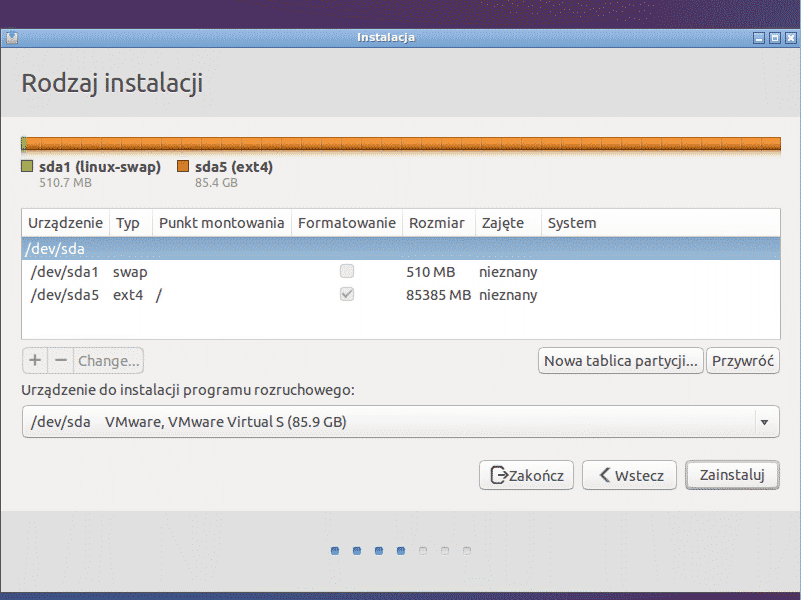Toggle format checkbox for /dev/sda1
The width and height of the screenshot is (801, 600).
[x=347, y=271]
